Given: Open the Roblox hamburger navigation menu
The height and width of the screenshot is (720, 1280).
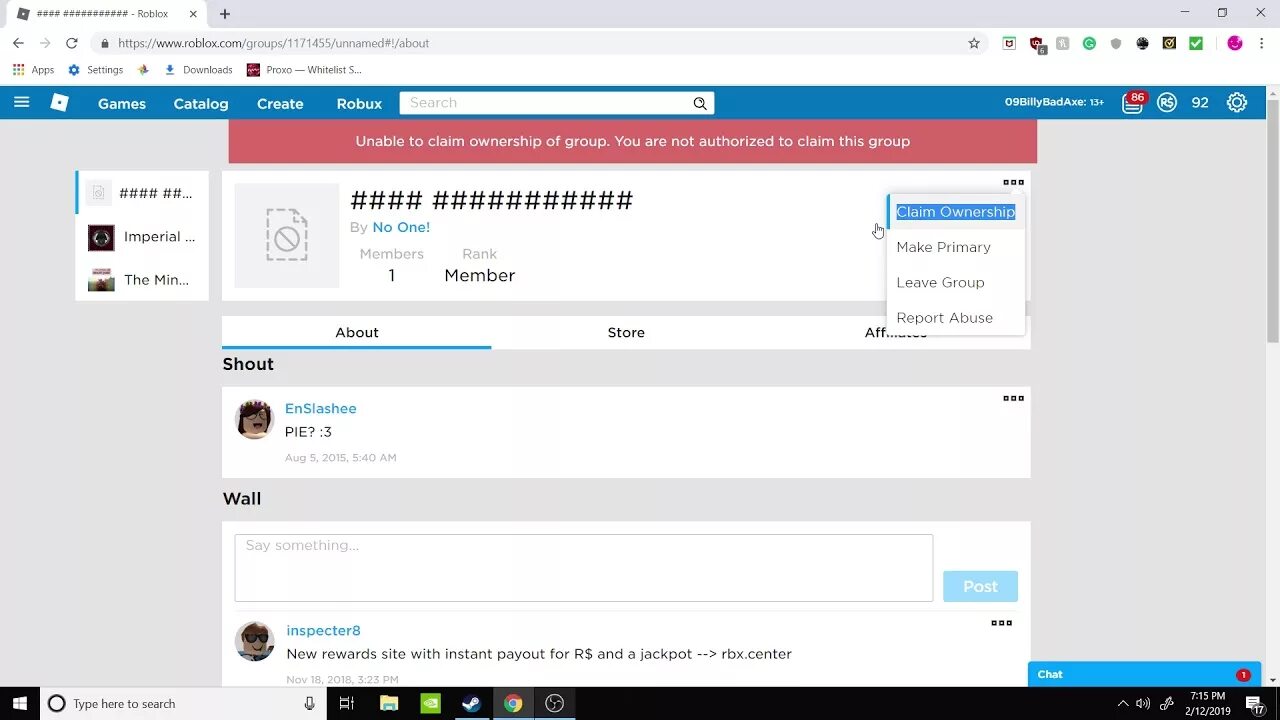Looking at the screenshot, I should point(21,102).
